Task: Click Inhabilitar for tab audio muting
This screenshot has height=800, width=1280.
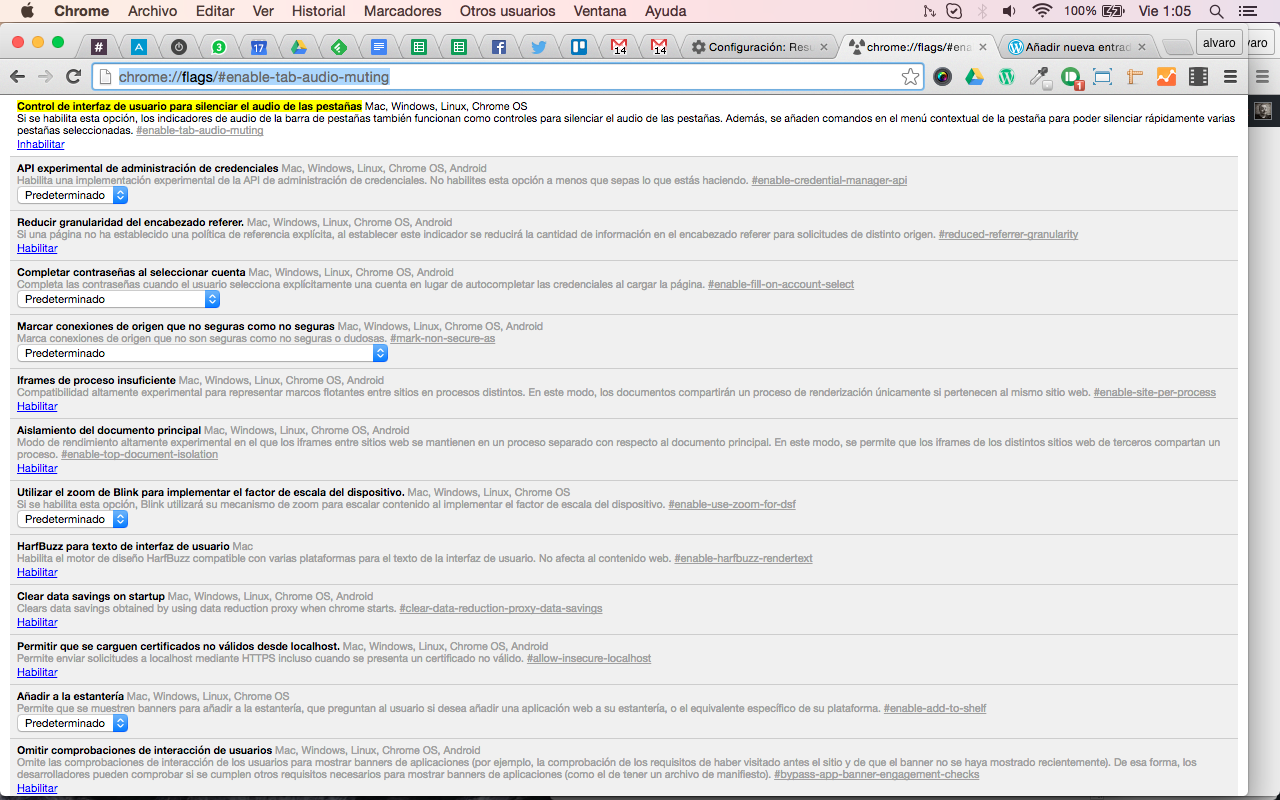Action: (x=40, y=144)
